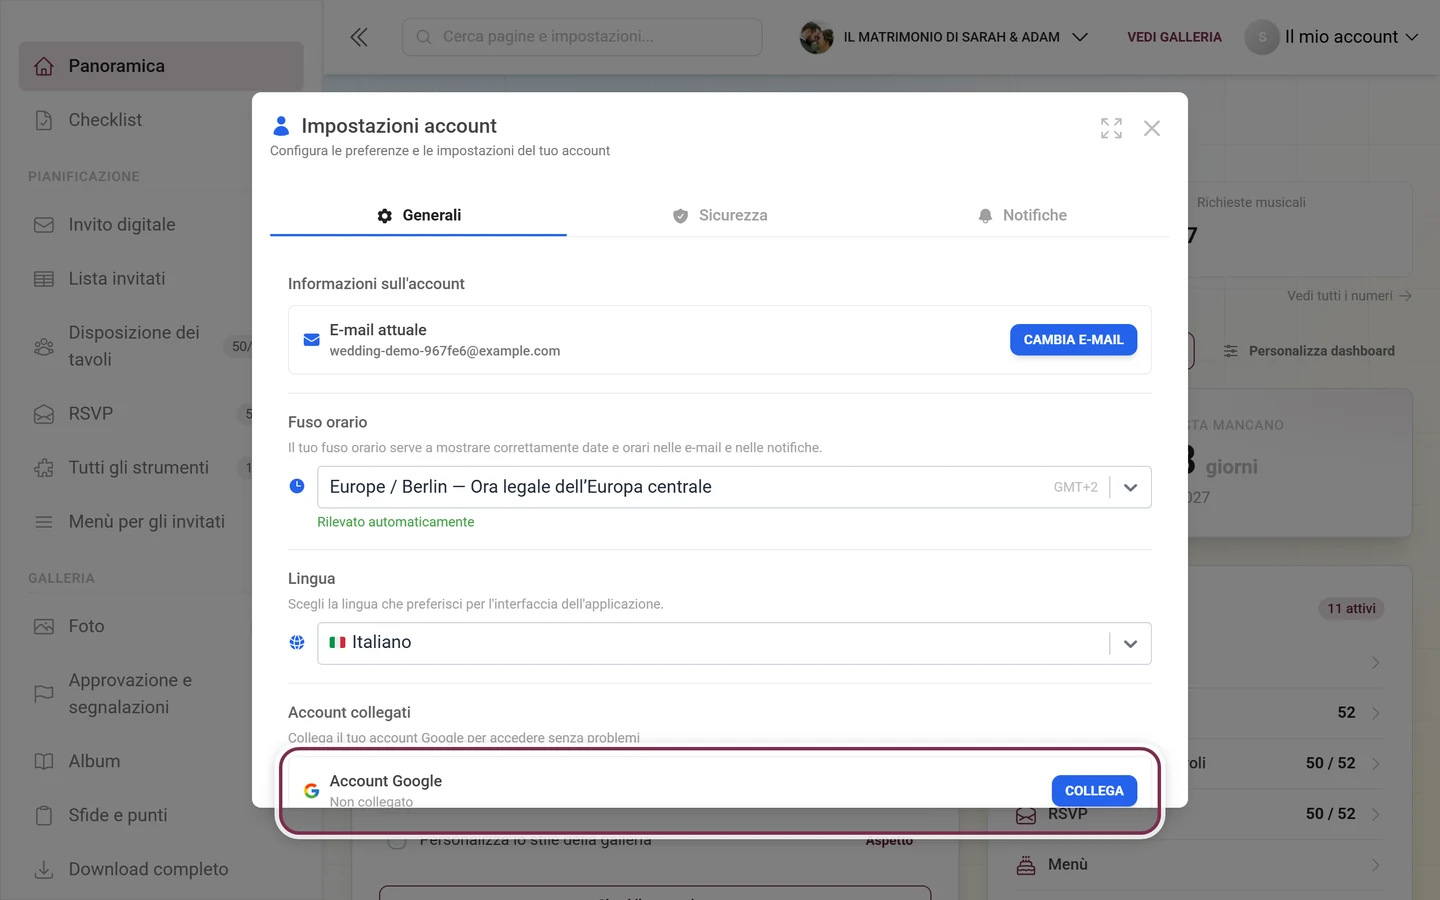Click Vedi tutti i numeri link

pyautogui.click(x=1349, y=296)
